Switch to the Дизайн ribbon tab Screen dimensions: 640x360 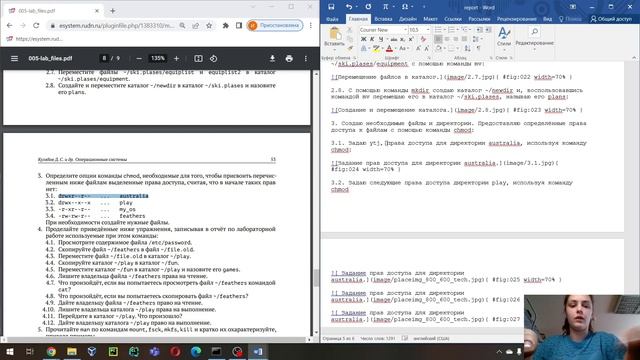(x=408, y=19)
